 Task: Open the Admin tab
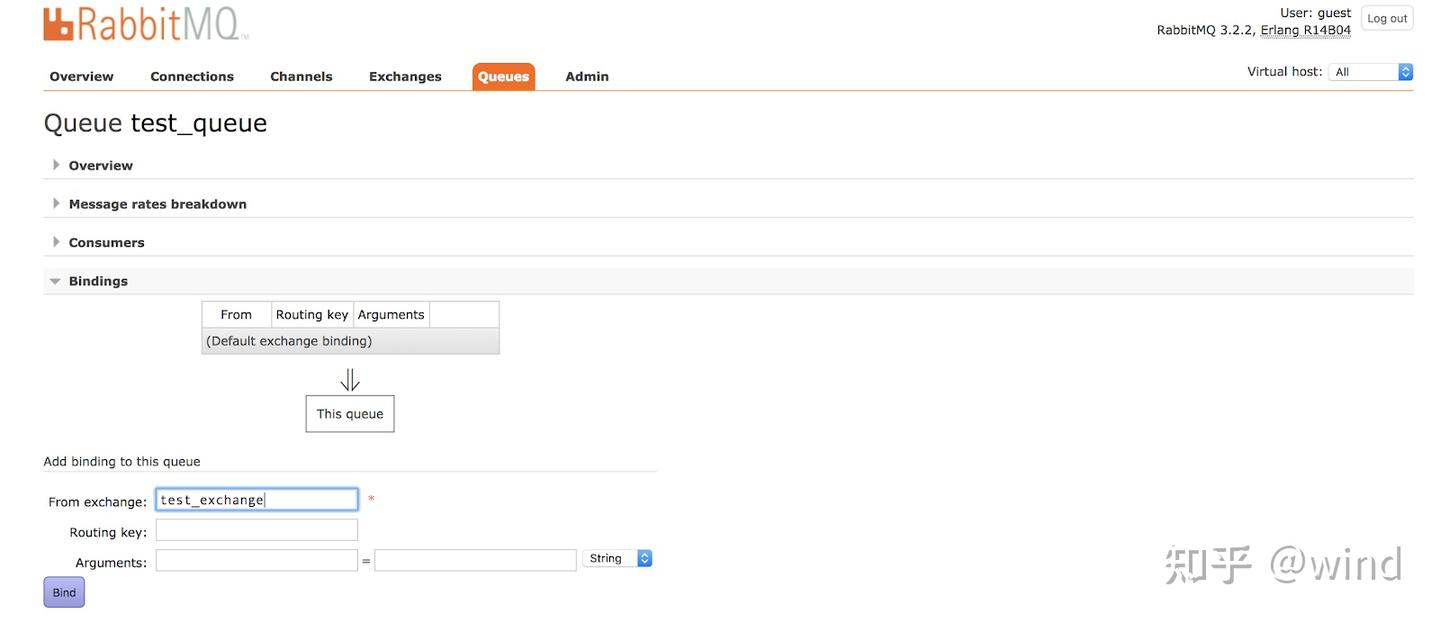pos(586,75)
